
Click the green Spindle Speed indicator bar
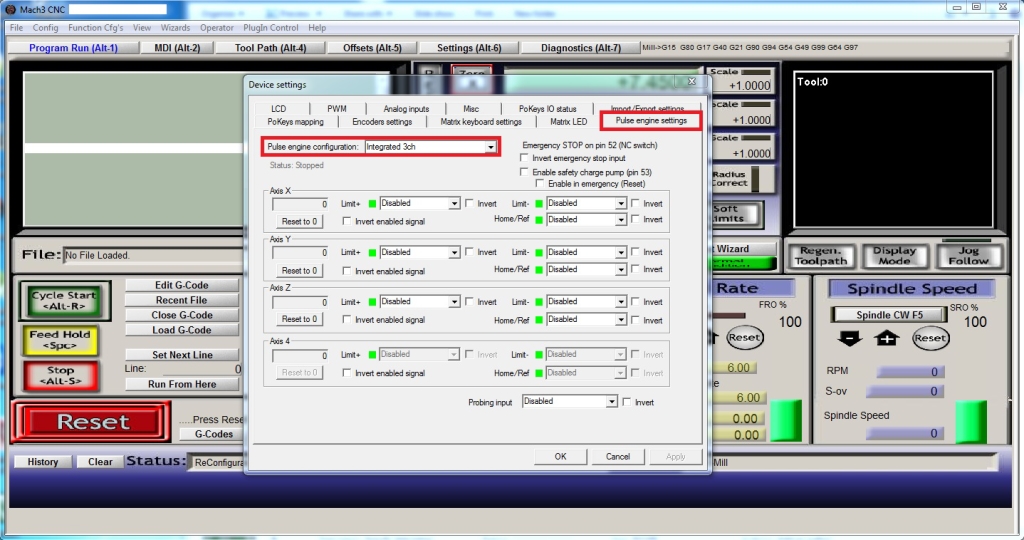970,422
